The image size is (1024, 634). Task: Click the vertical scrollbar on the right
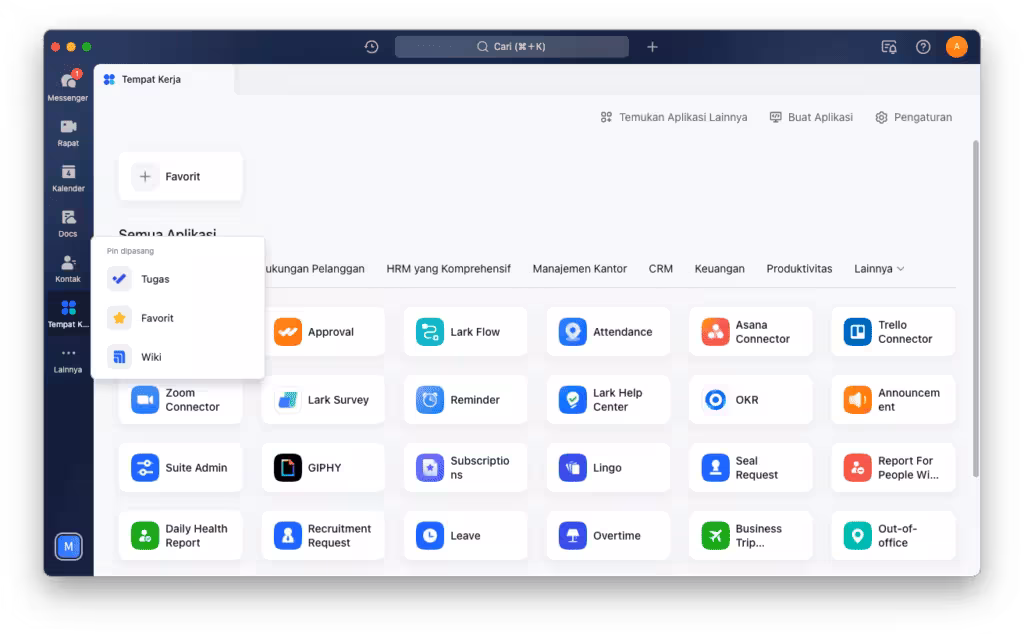(x=976, y=309)
